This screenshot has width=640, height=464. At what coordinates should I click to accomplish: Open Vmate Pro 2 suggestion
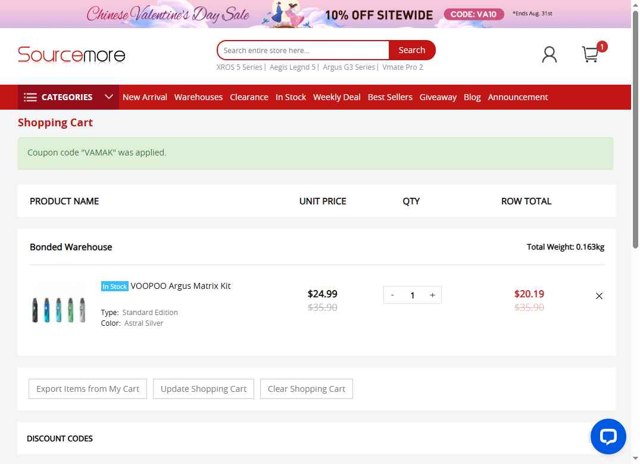click(x=402, y=67)
